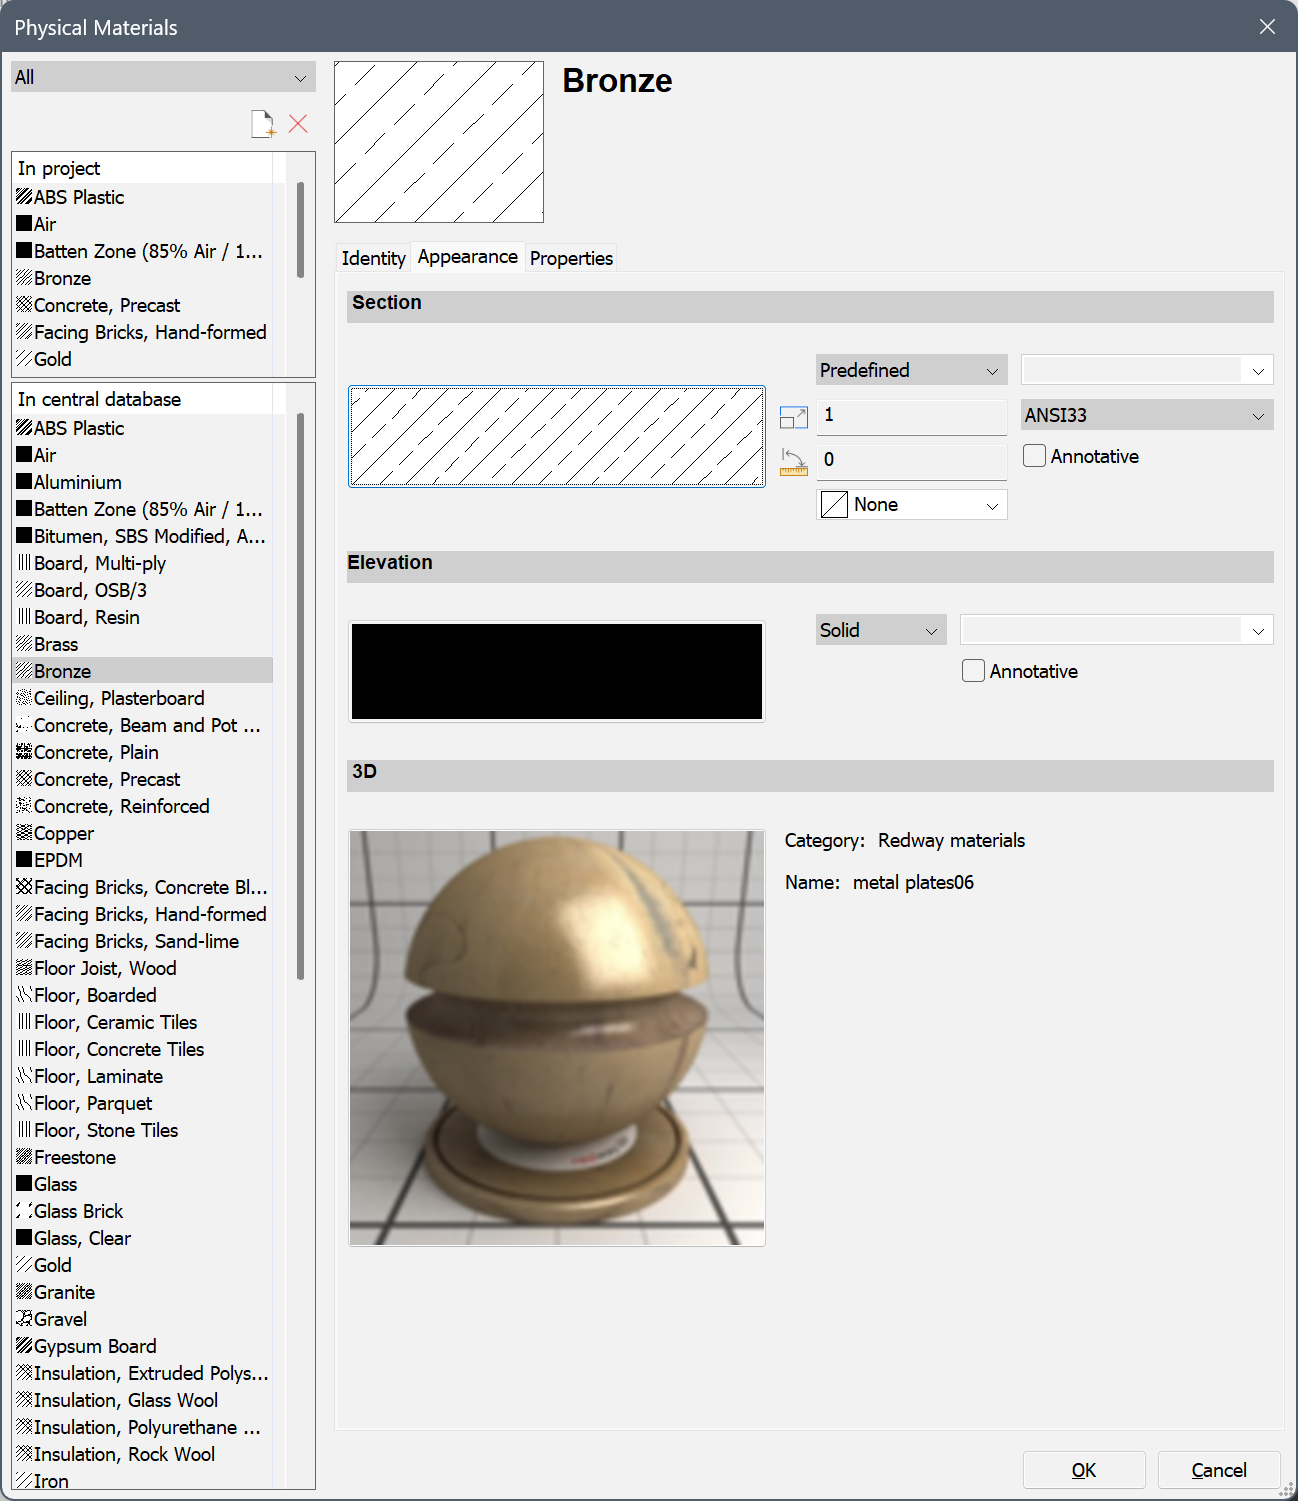The image size is (1298, 1501).
Task: Click the new material icon
Action: (x=263, y=124)
